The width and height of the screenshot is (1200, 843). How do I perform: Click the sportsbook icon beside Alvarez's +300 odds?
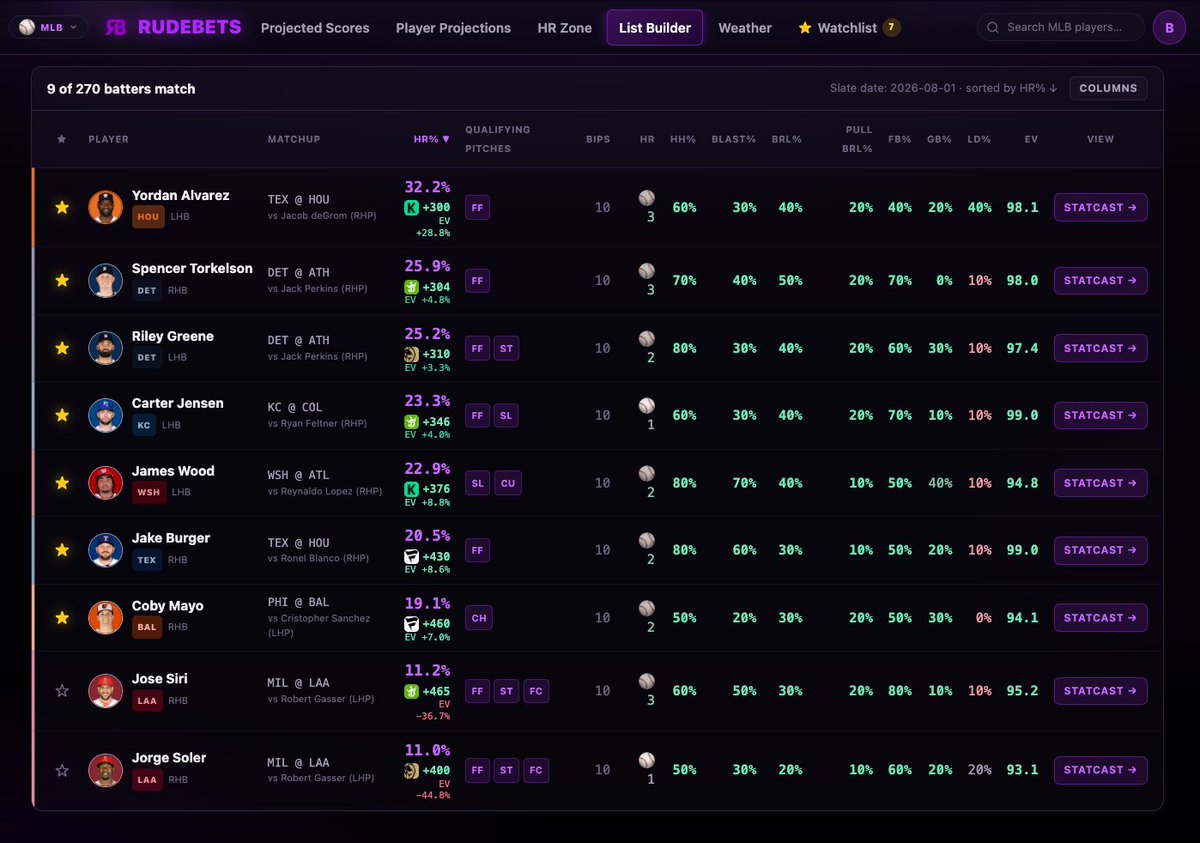(410, 207)
